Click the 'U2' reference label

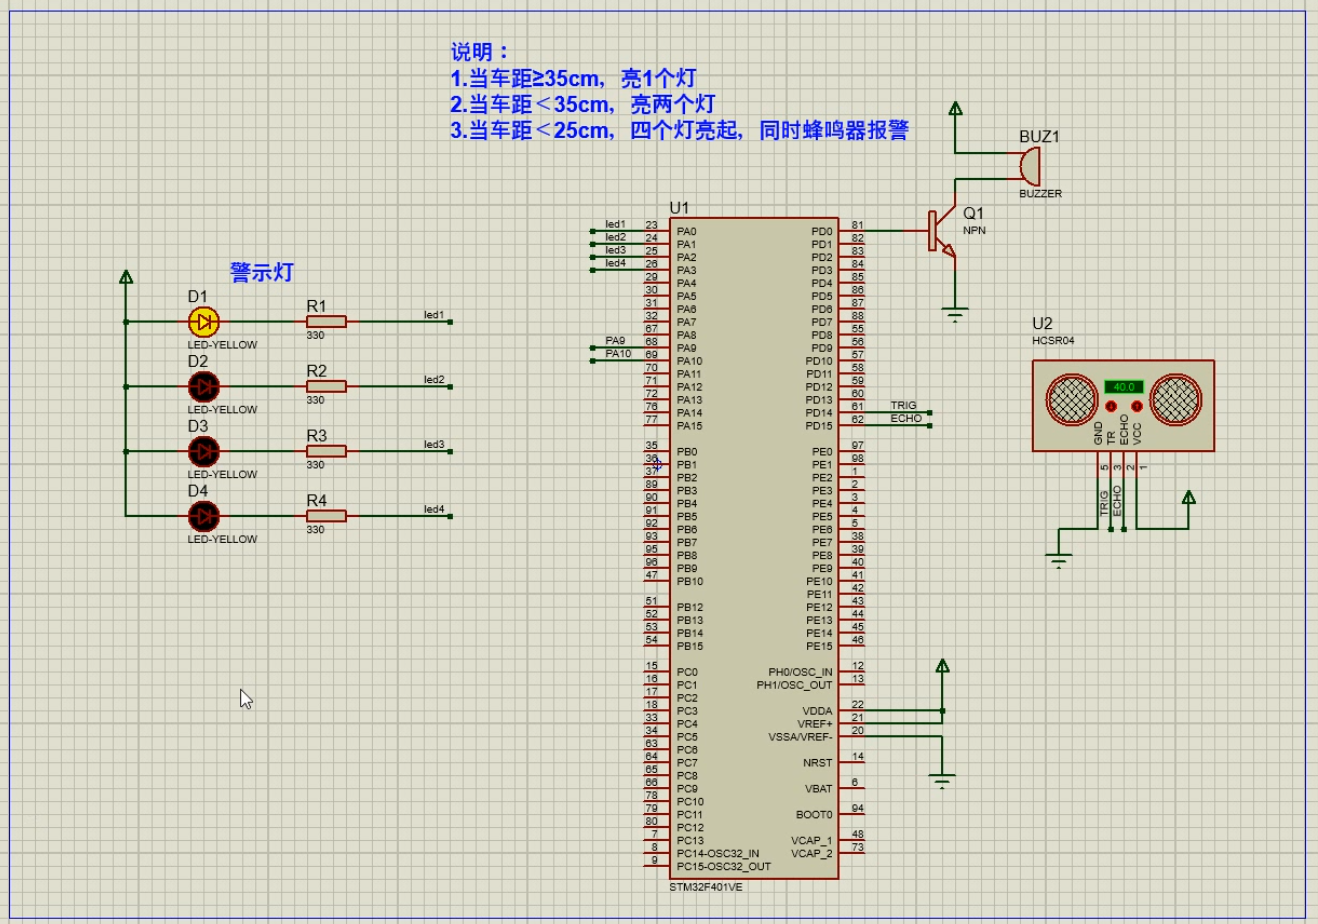pyautogui.click(x=1043, y=323)
